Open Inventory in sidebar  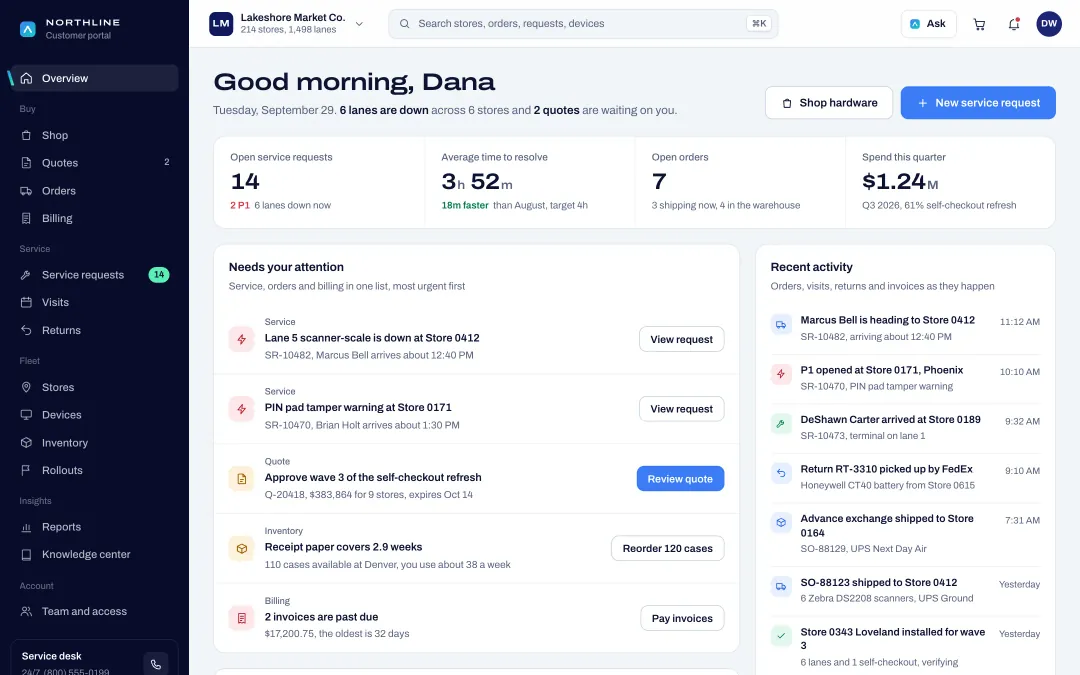[x=94, y=443]
